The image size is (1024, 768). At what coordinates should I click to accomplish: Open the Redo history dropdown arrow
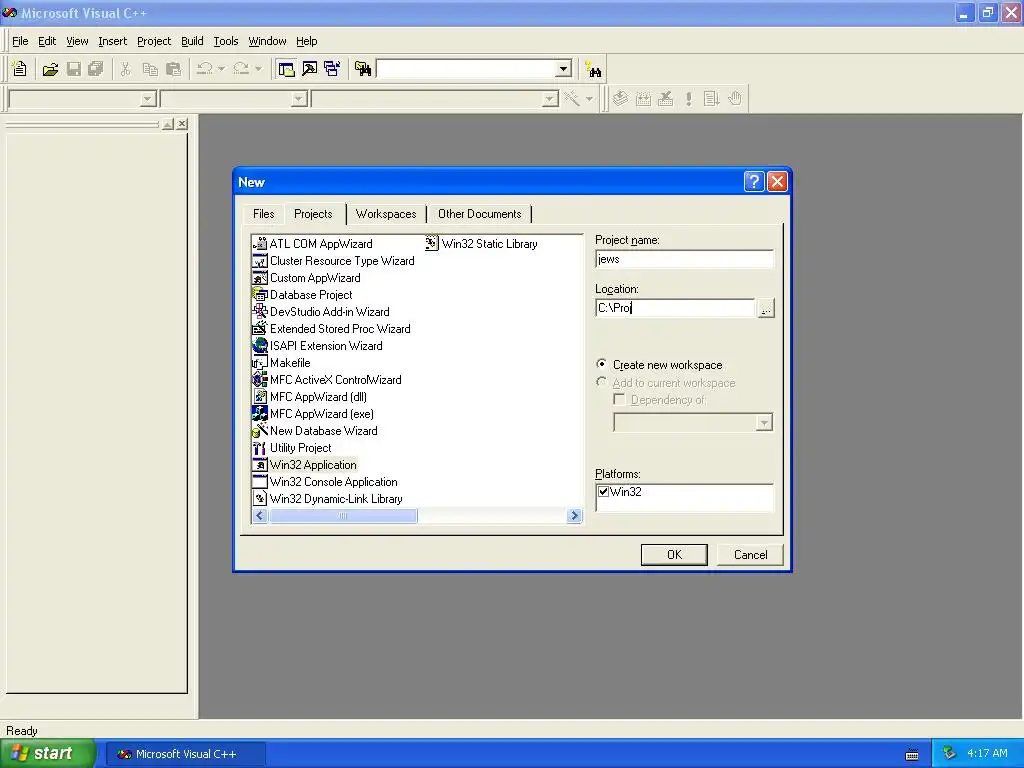tap(258, 69)
